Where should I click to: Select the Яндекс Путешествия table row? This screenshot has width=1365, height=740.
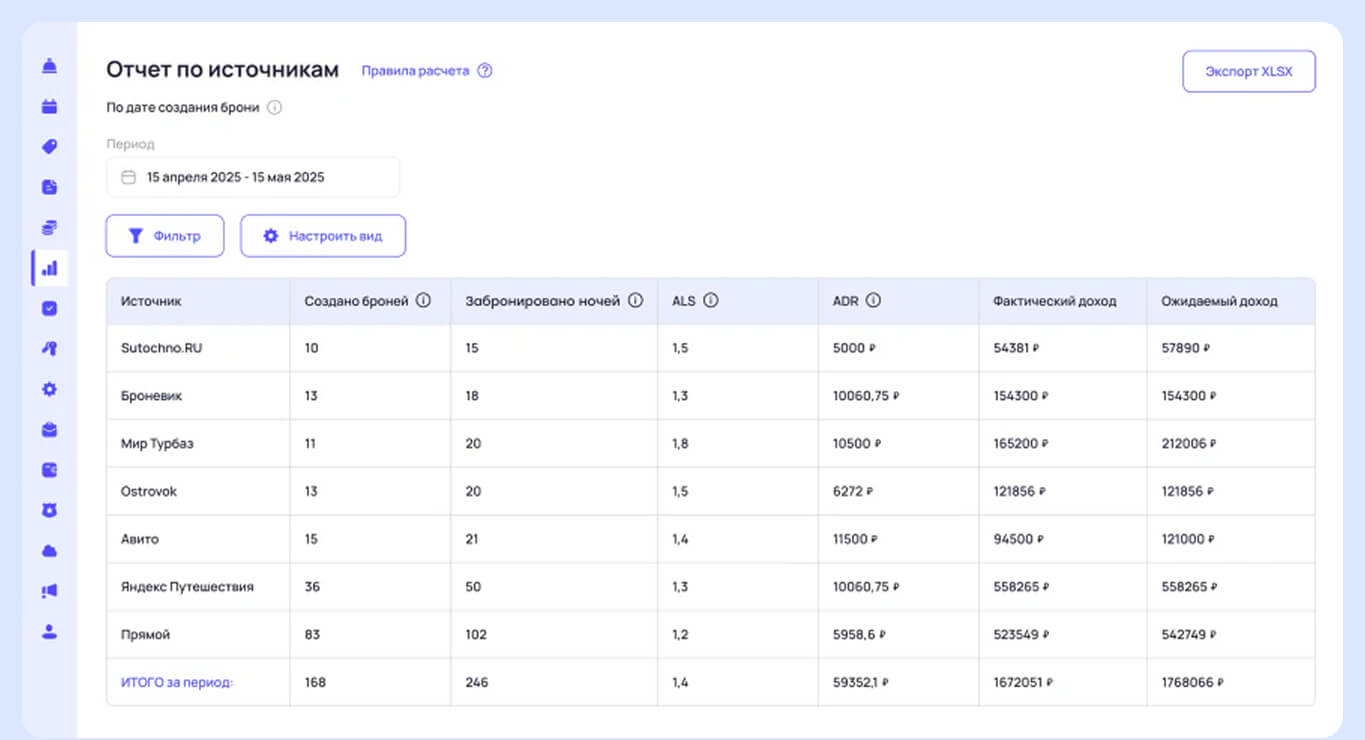[711, 587]
